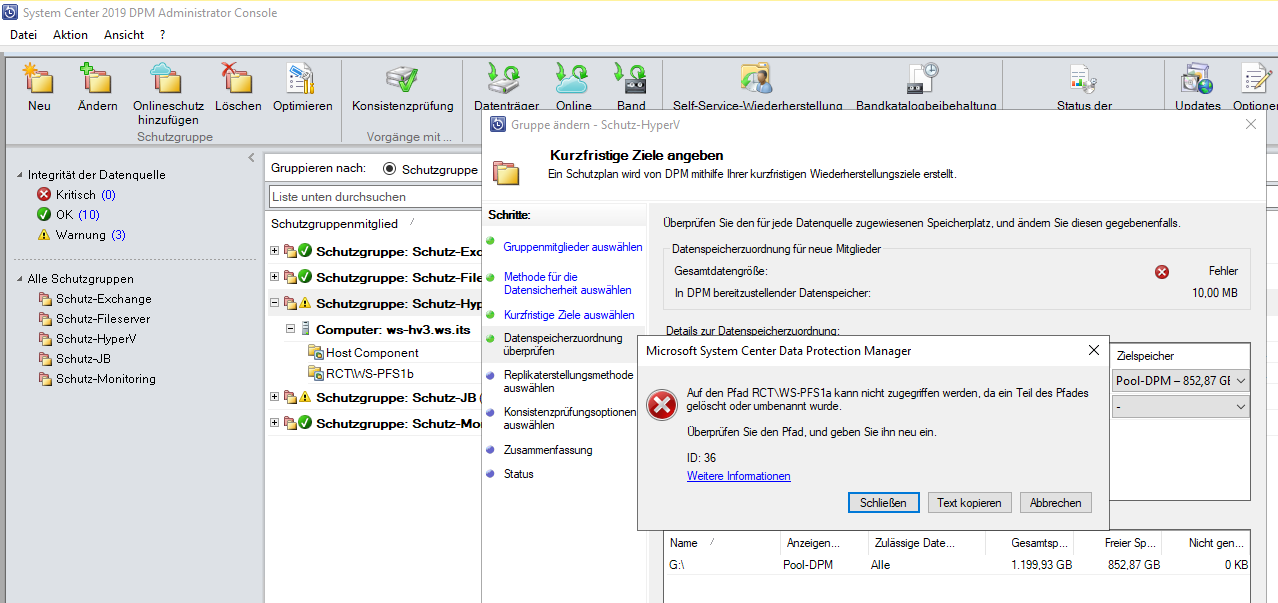The width and height of the screenshot is (1278, 603).
Task: Select Schutz-JB in sidebar tree
Action: [x=84, y=359]
